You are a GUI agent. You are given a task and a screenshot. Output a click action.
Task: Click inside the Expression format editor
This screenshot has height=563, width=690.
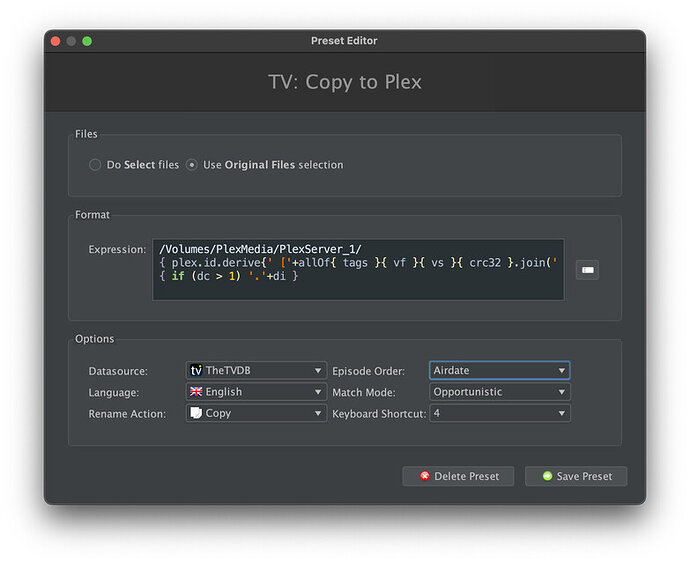[x=358, y=269]
